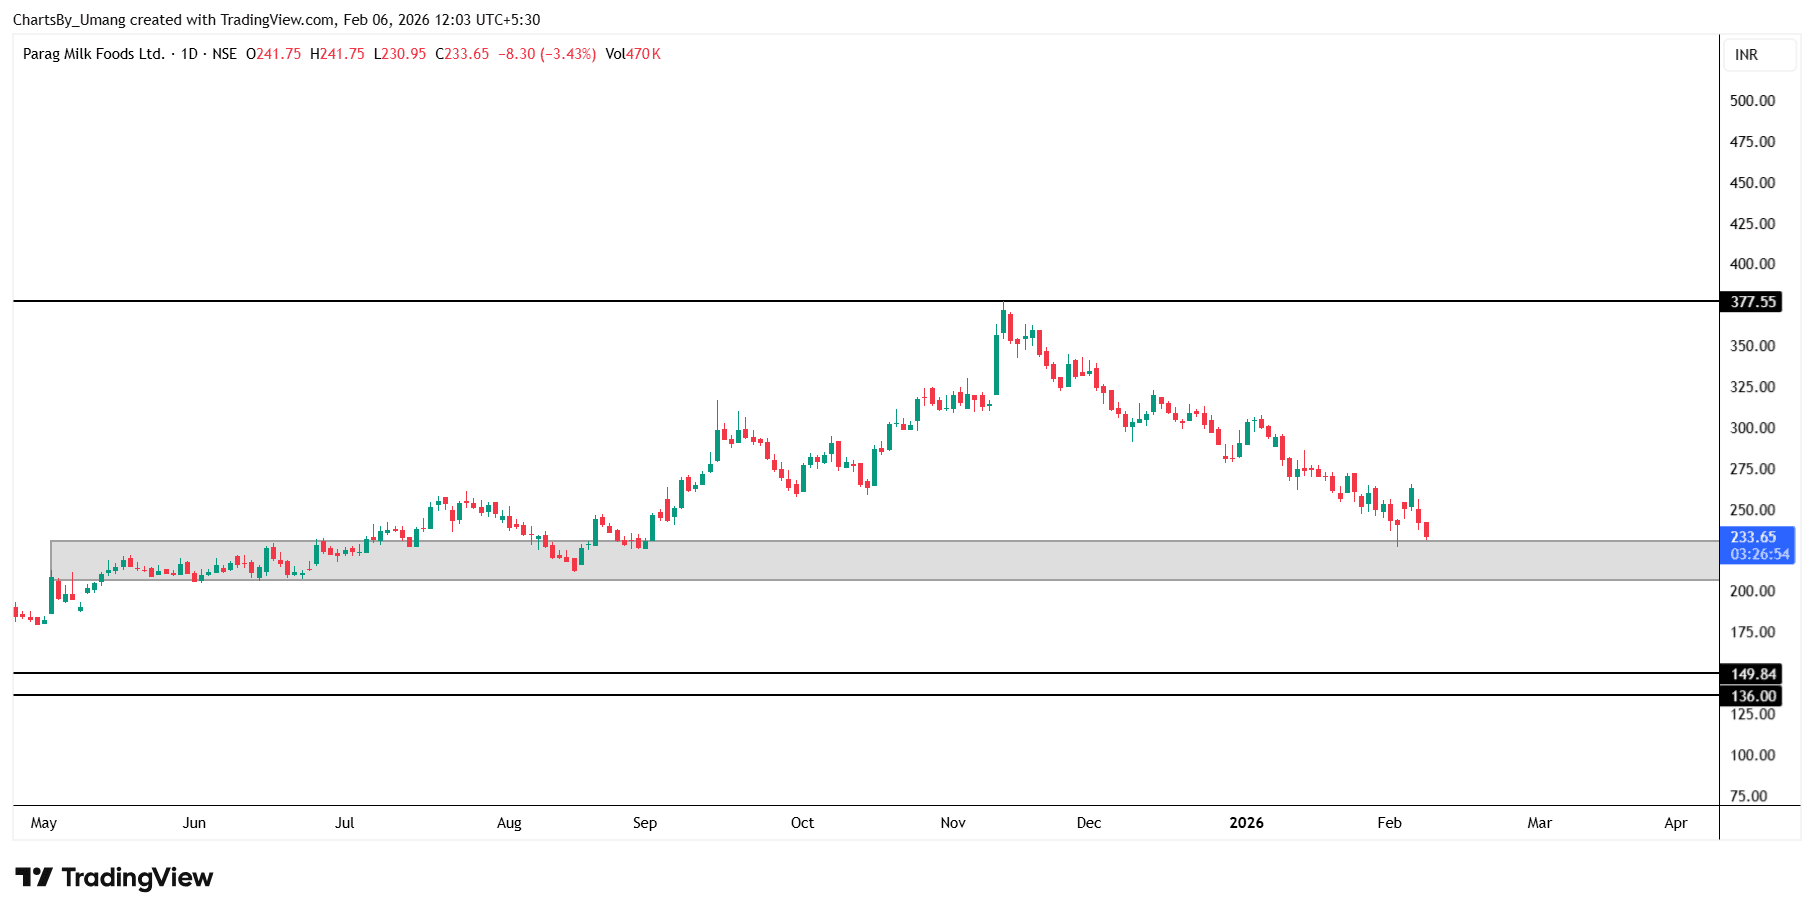The width and height of the screenshot is (1814, 915).
Task: Click the 75.00 price axis label
Action: [1749, 796]
